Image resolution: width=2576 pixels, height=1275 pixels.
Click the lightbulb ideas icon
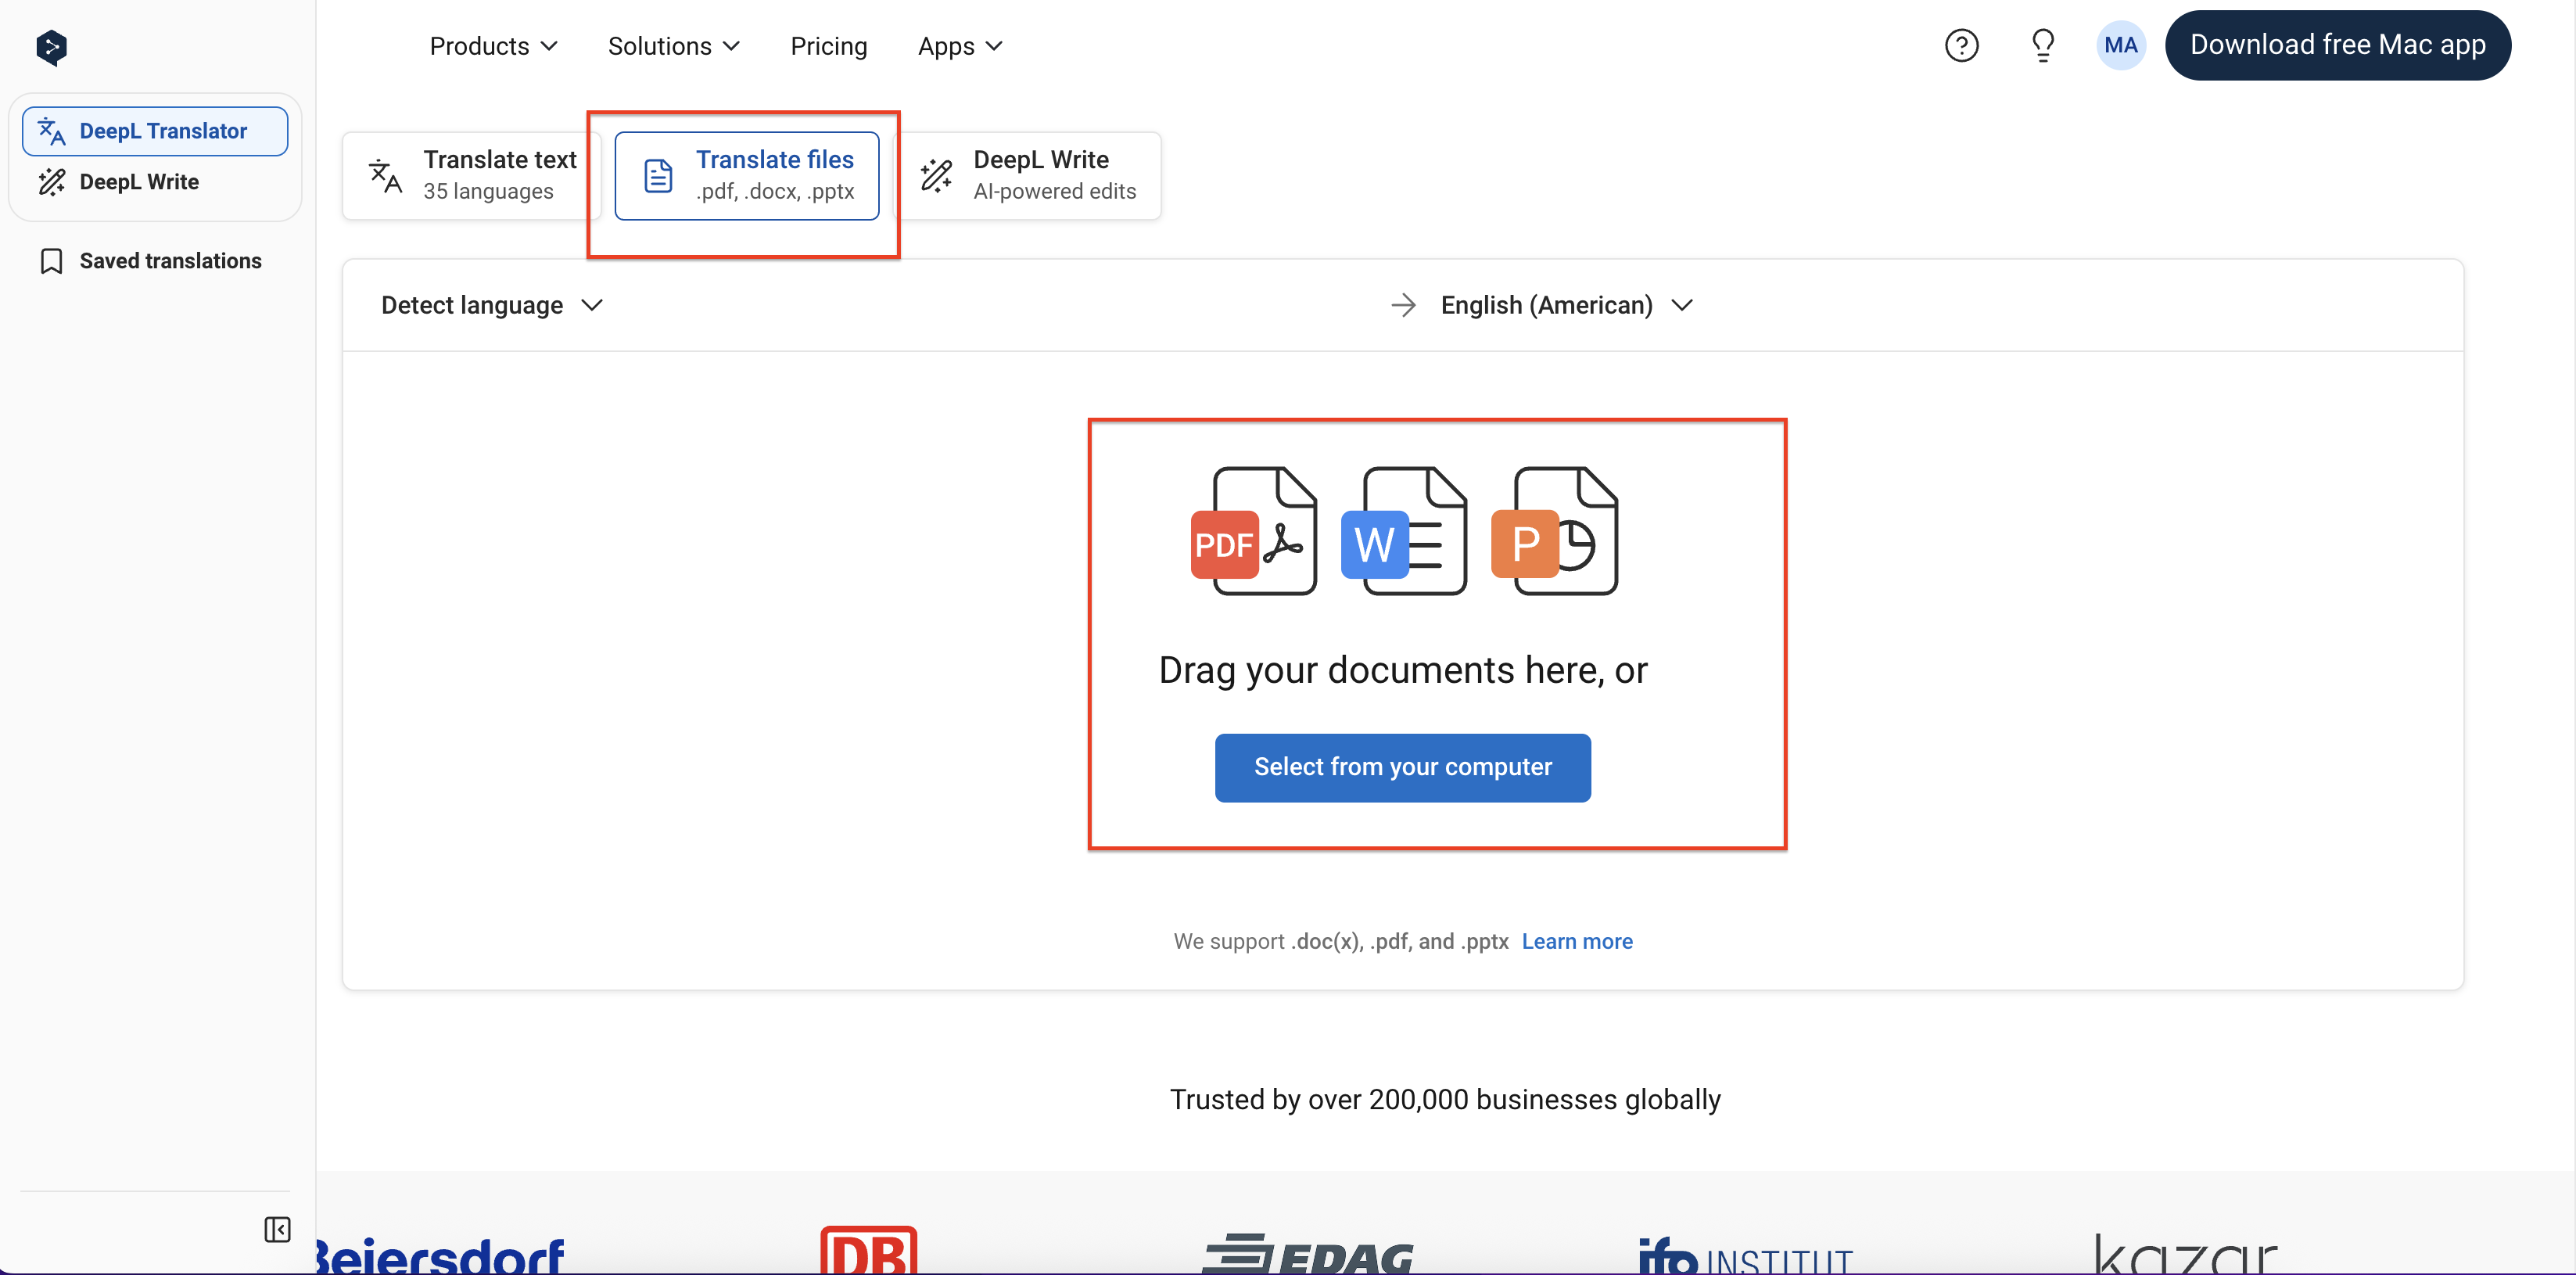click(2042, 45)
